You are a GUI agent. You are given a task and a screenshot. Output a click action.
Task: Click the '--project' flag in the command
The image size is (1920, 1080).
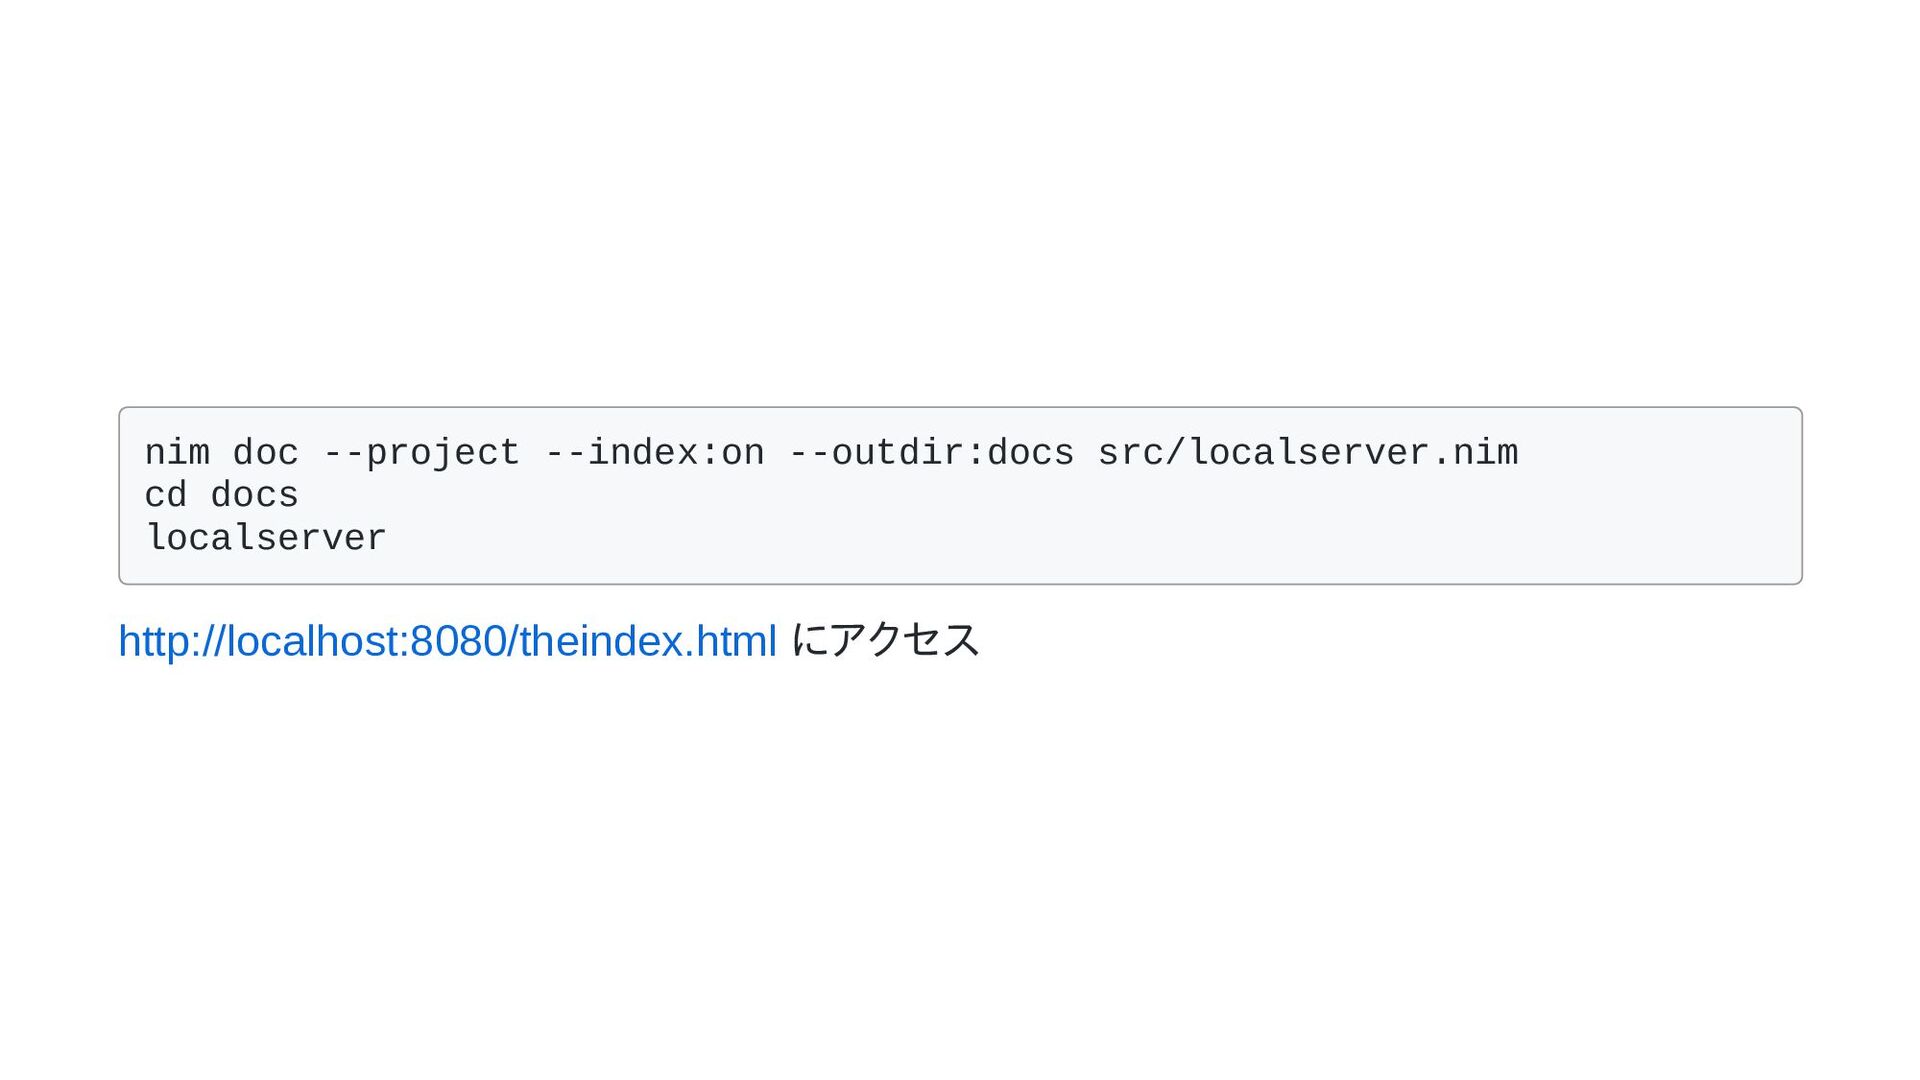(x=421, y=453)
